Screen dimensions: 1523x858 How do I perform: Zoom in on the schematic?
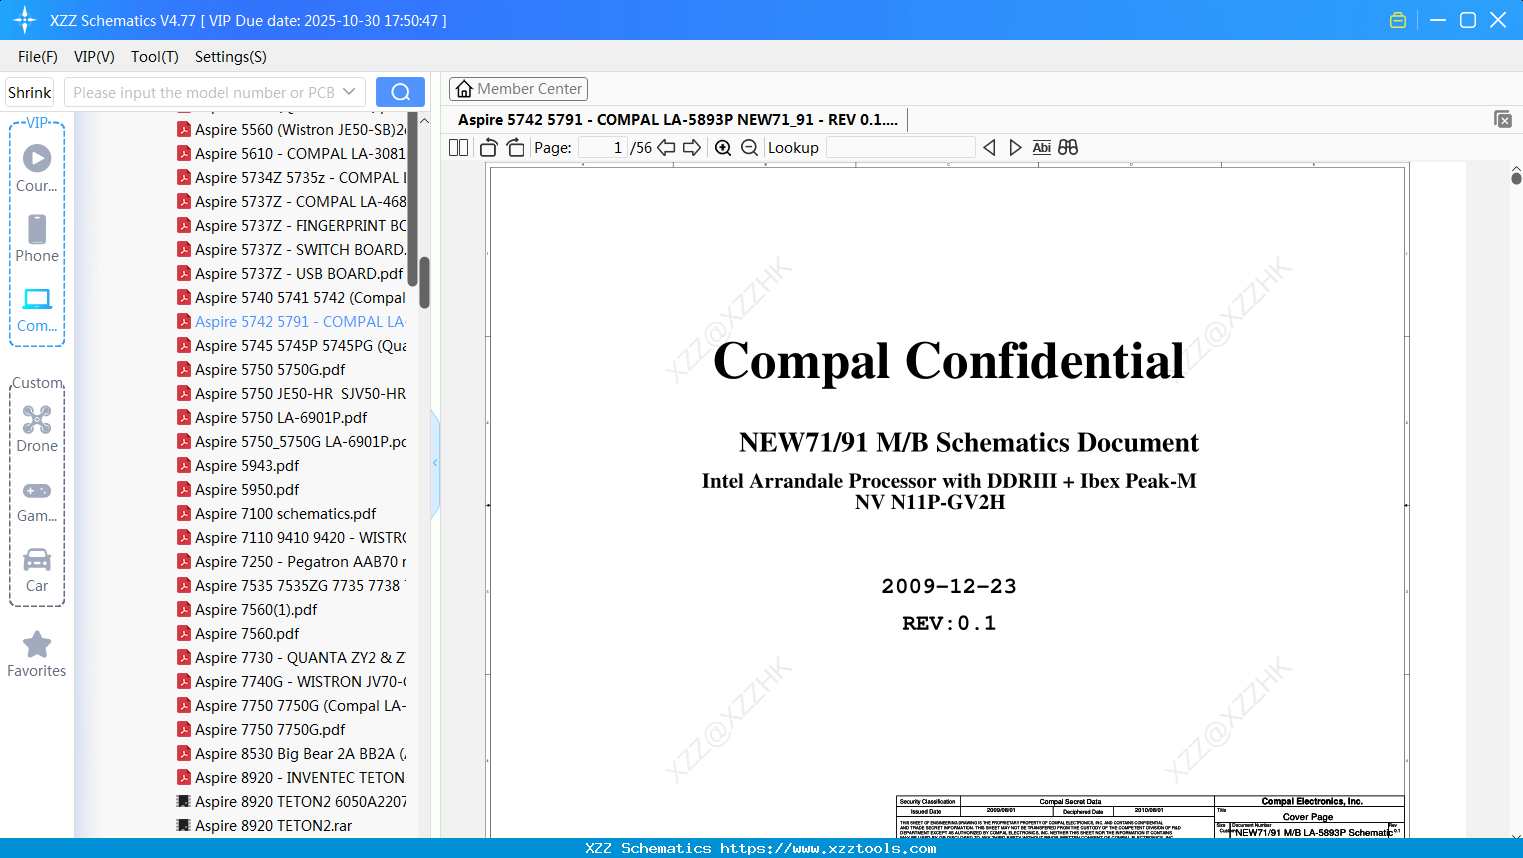coord(723,148)
